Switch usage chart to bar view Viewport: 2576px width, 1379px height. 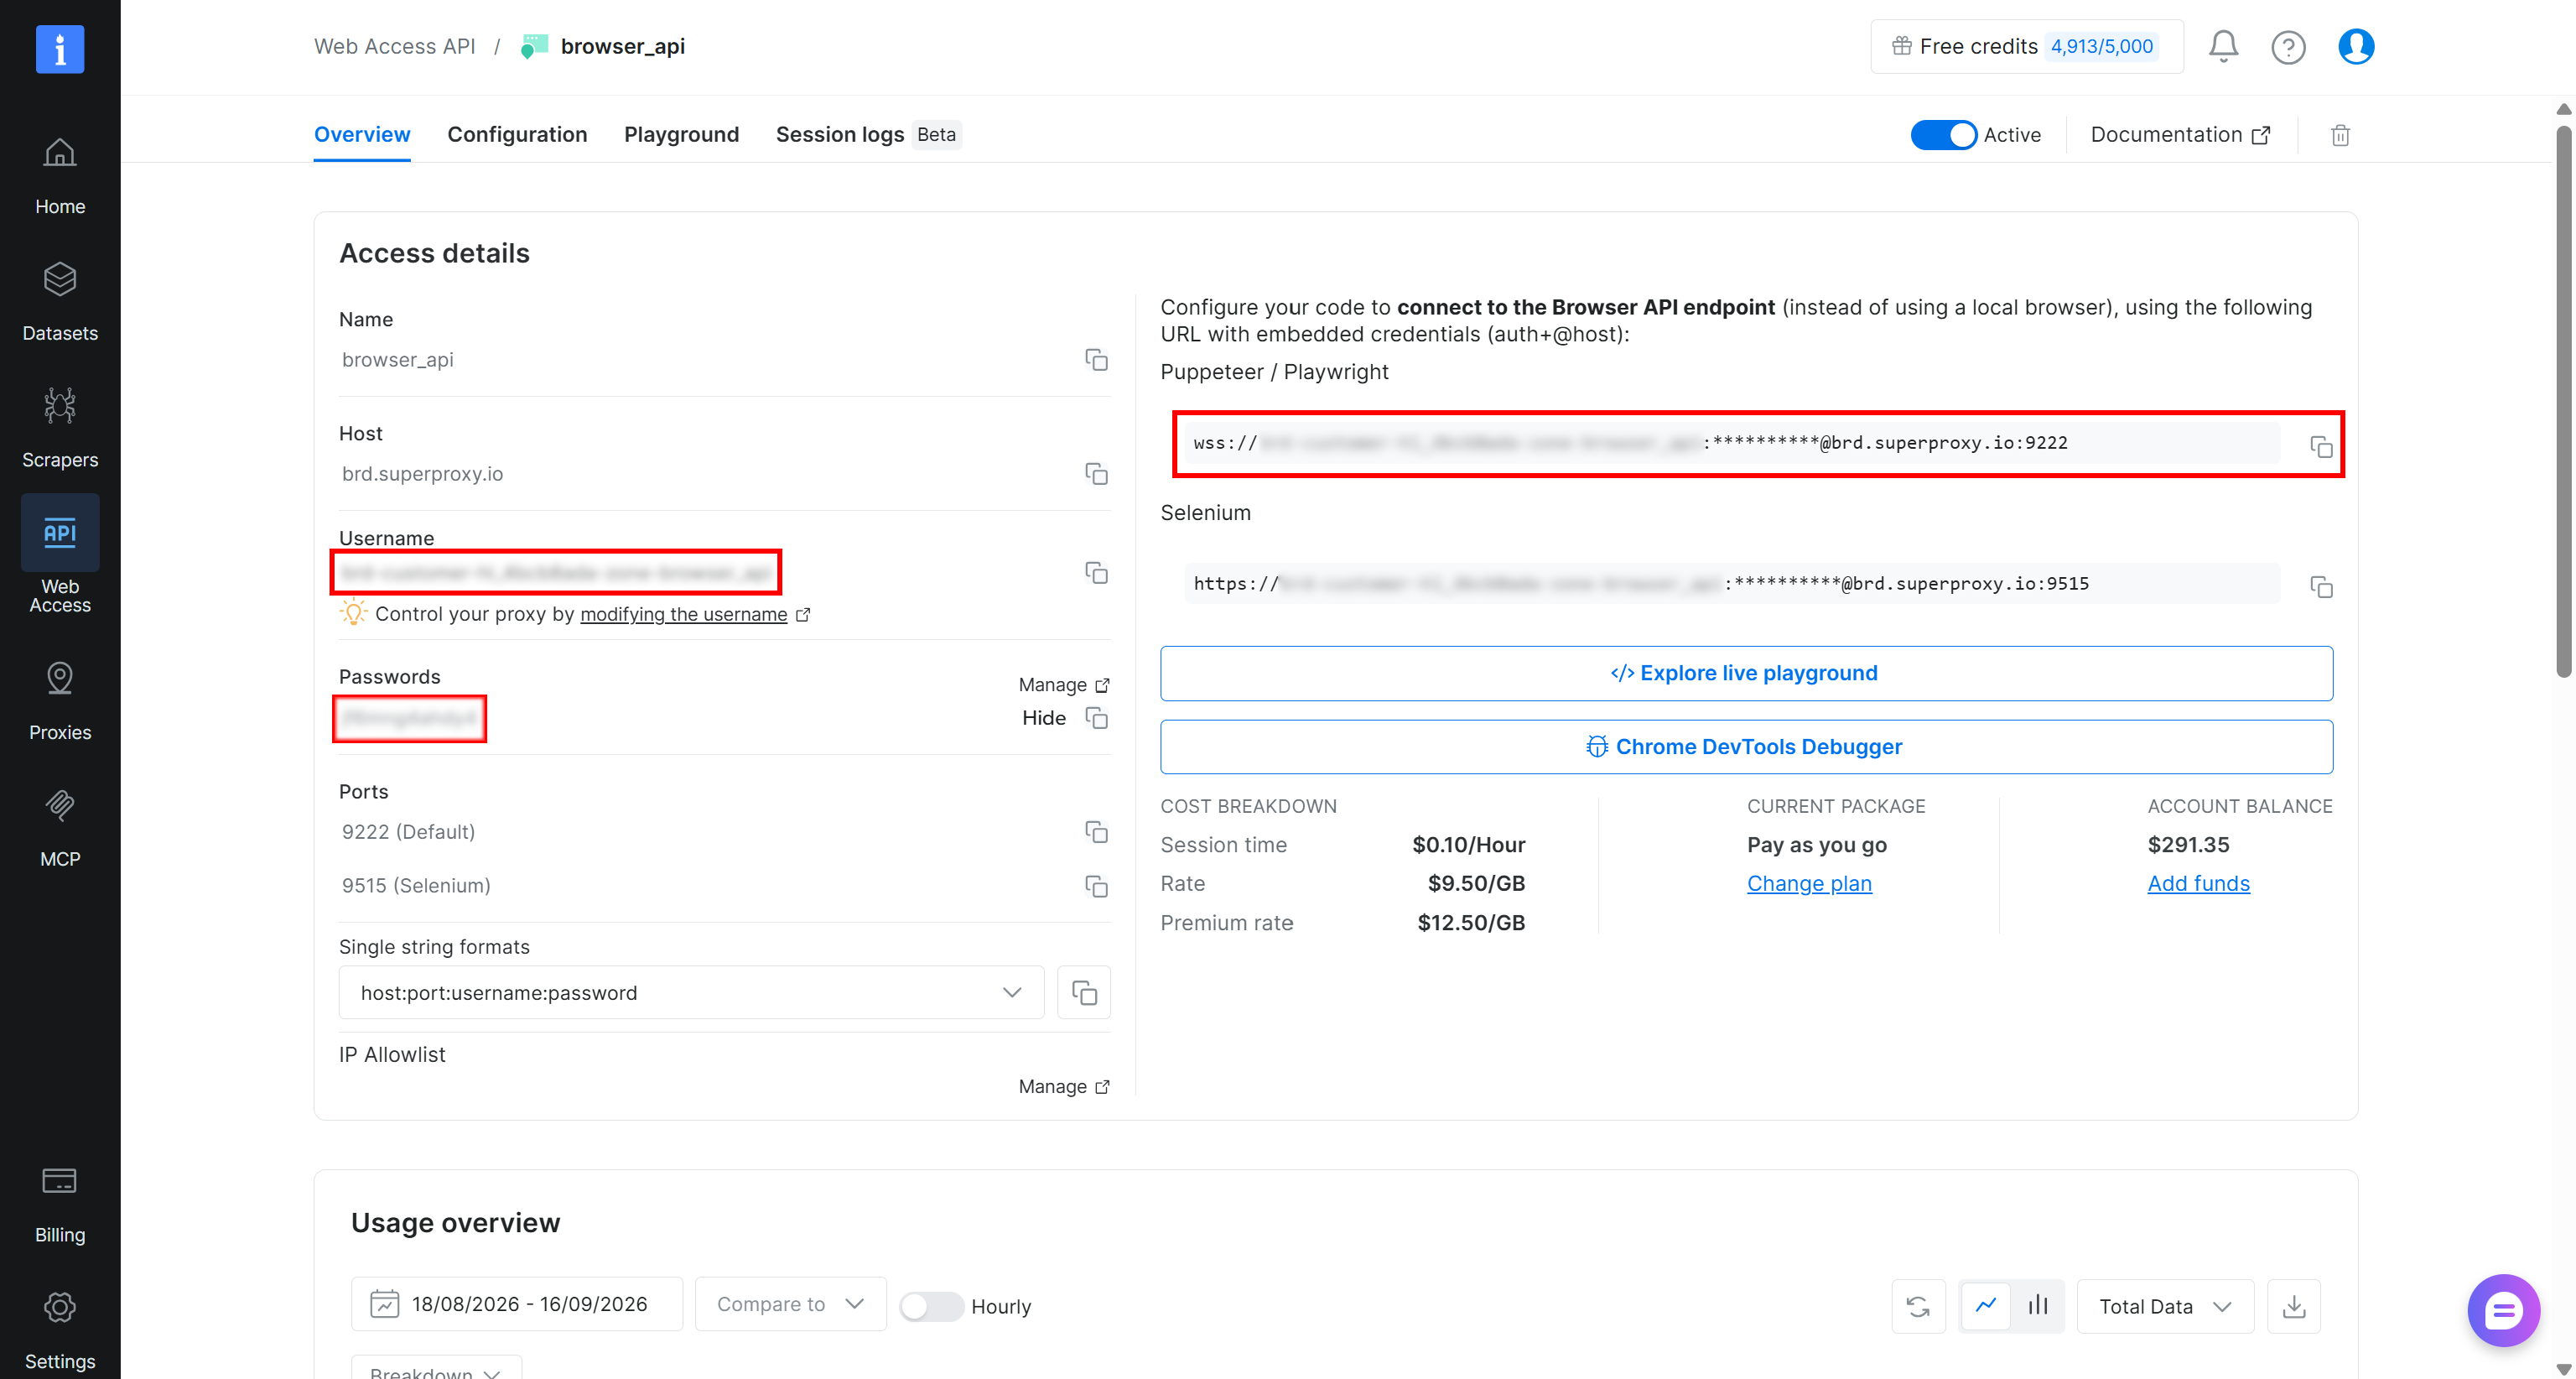click(2038, 1305)
